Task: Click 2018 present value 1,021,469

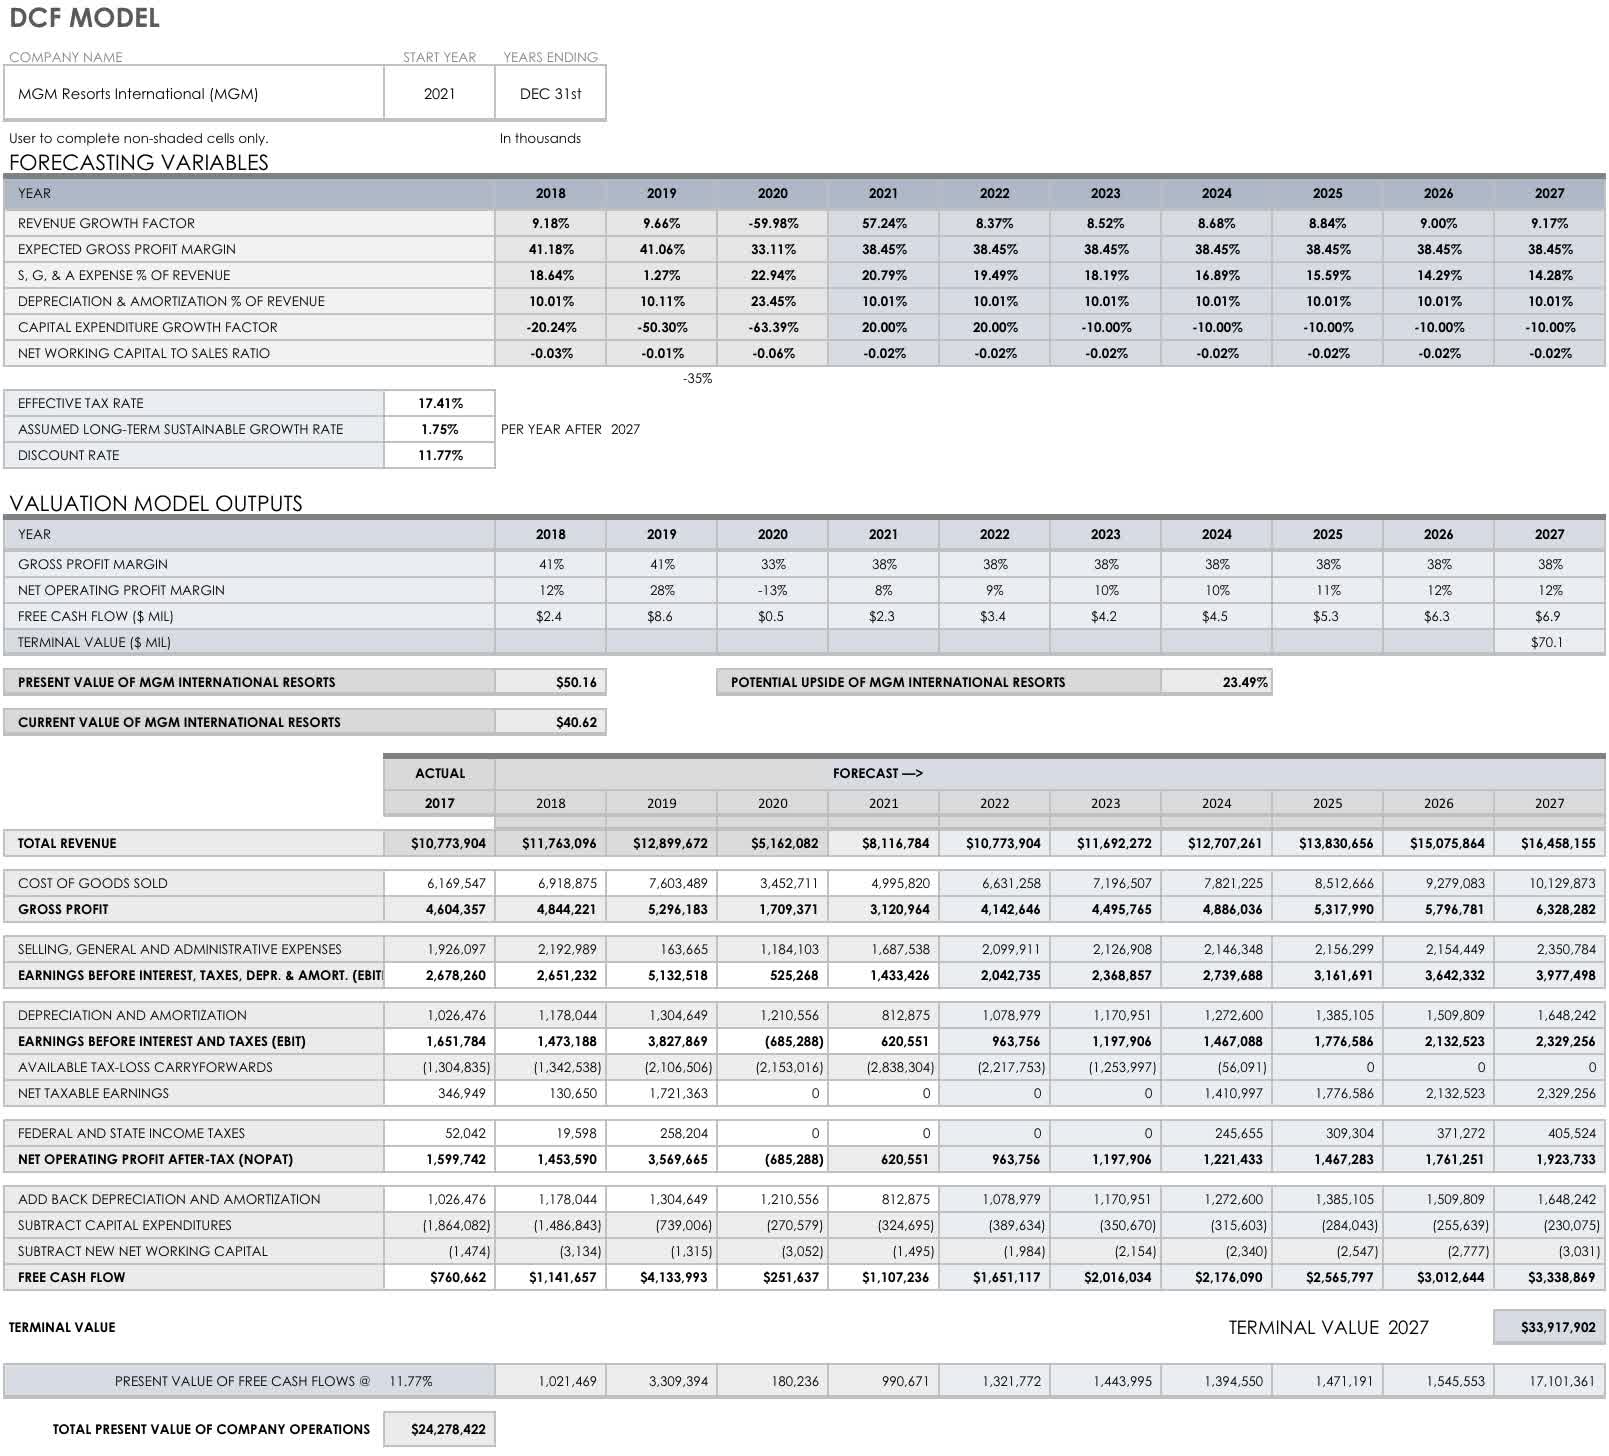Action: click(x=550, y=1381)
